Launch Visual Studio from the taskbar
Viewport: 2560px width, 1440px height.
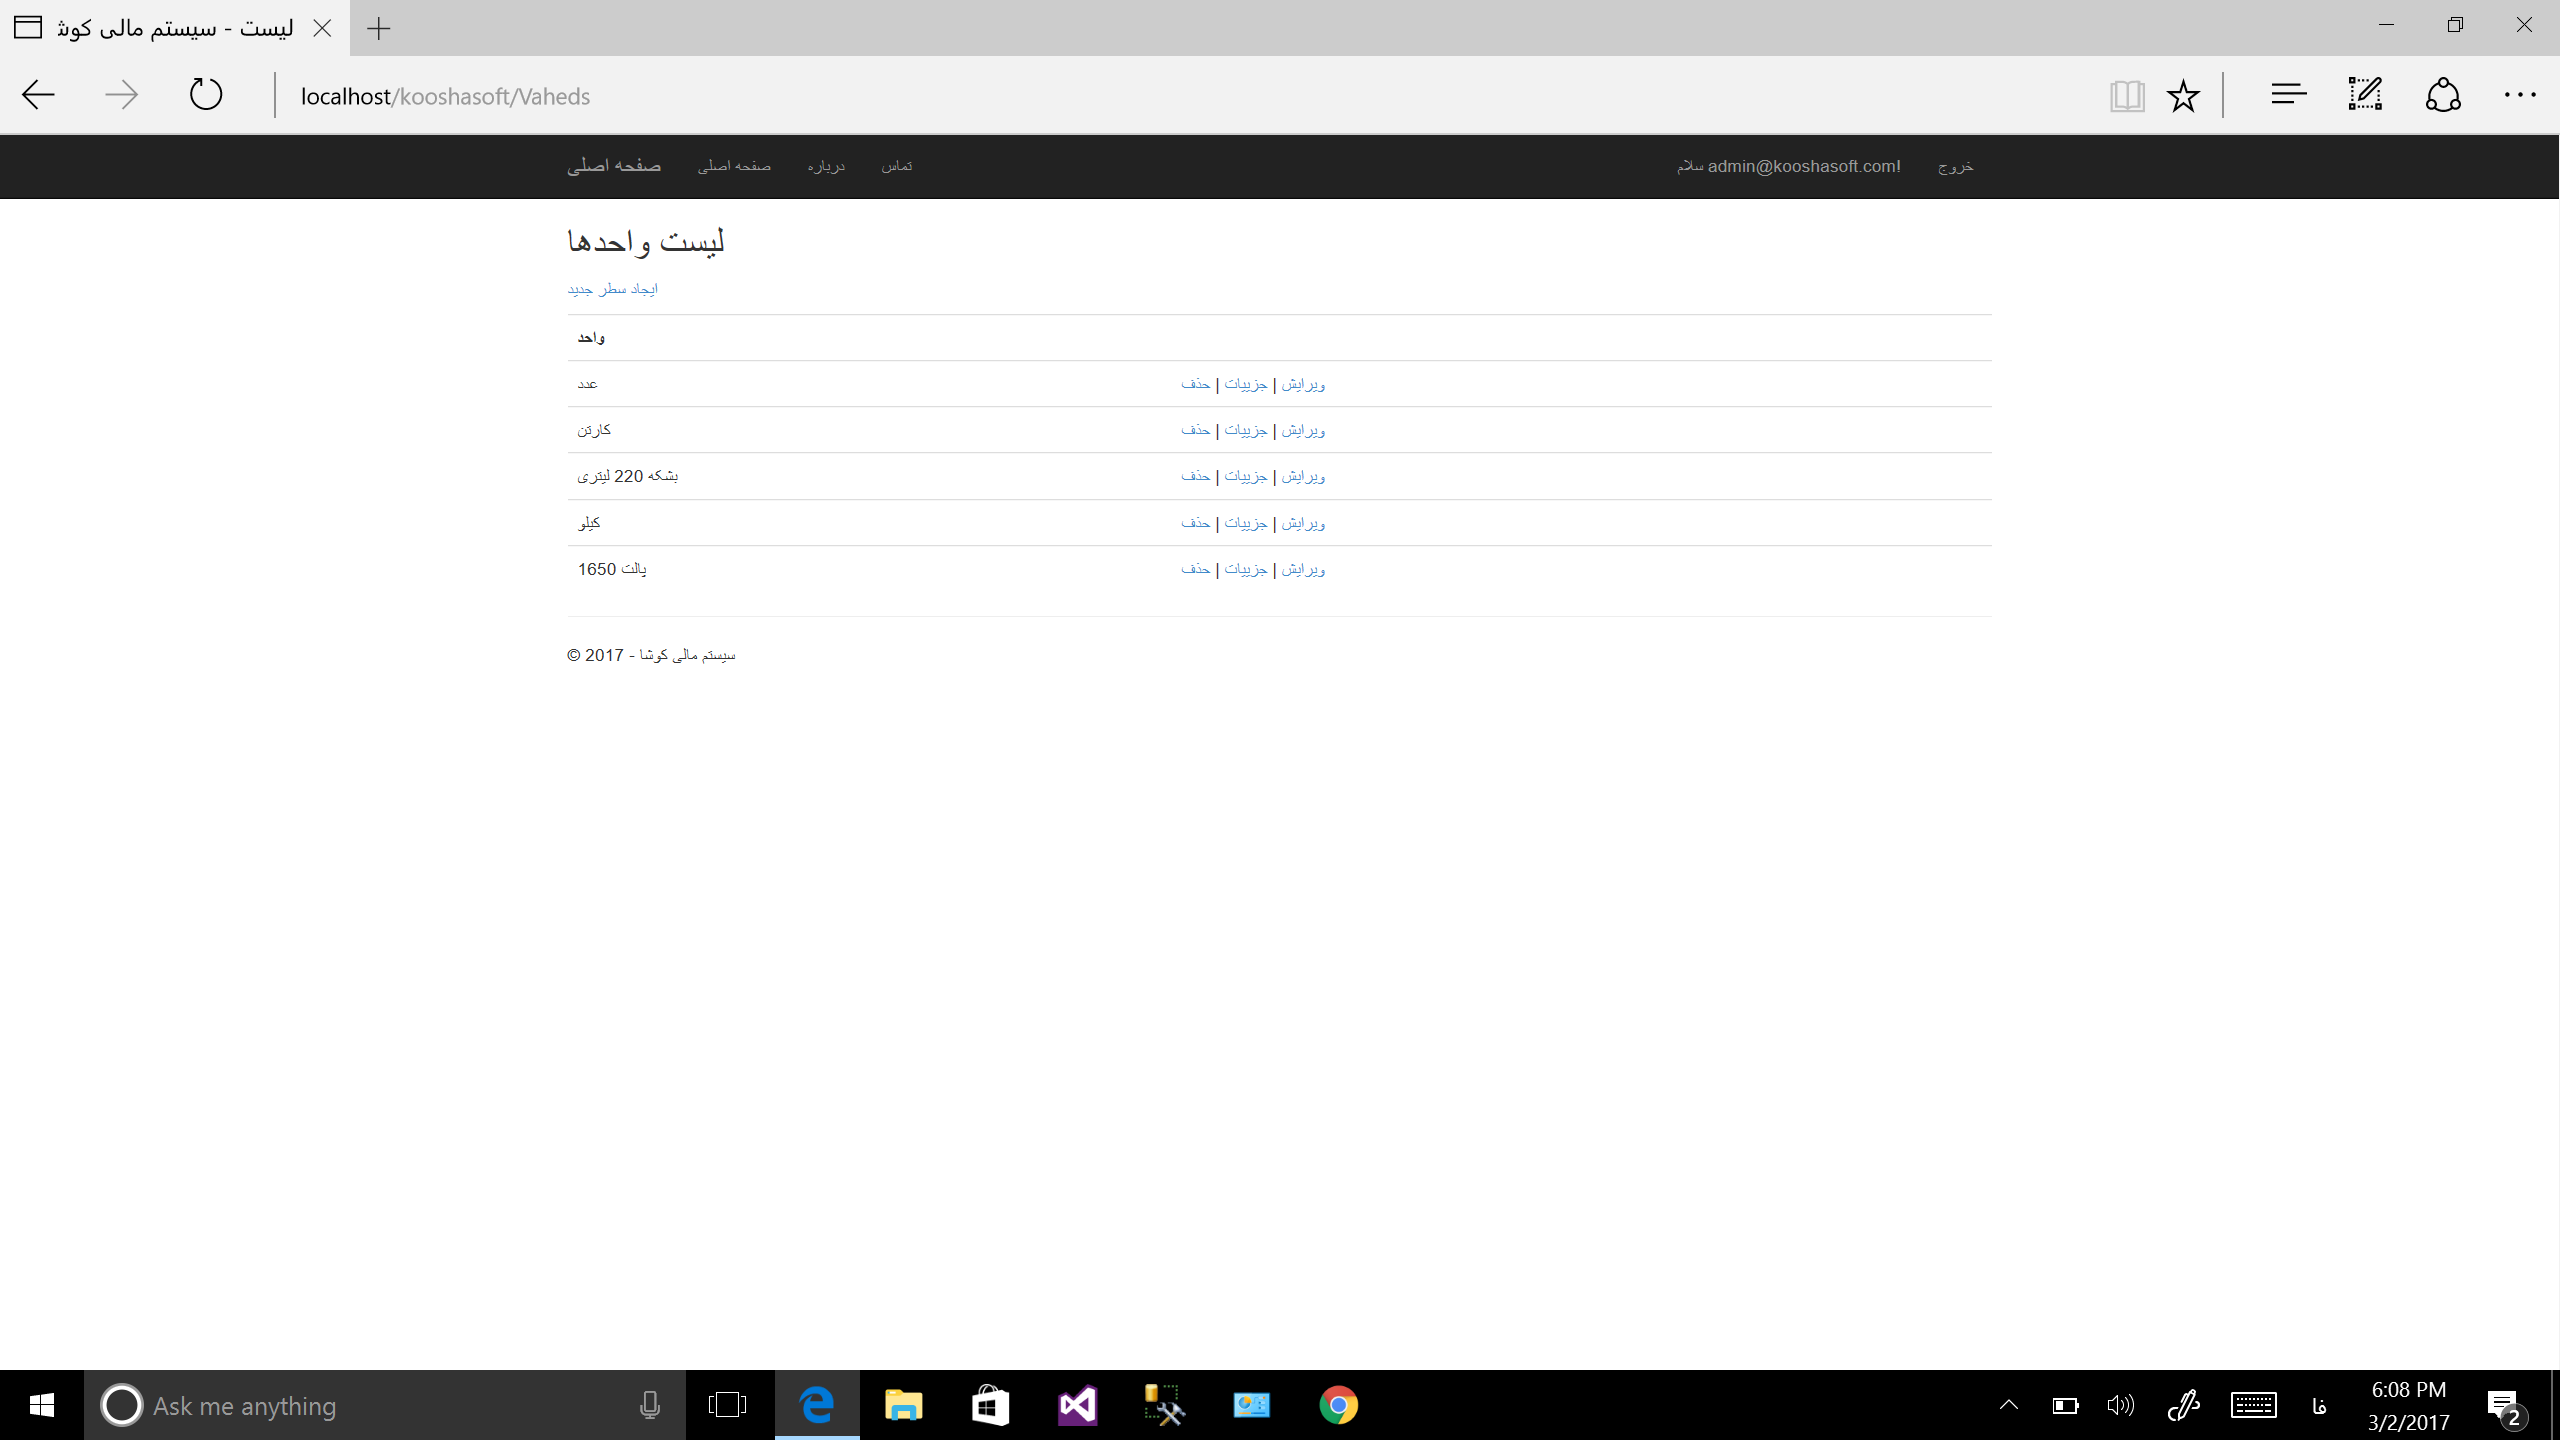pyautogui.click(x=1077, y=1405)
